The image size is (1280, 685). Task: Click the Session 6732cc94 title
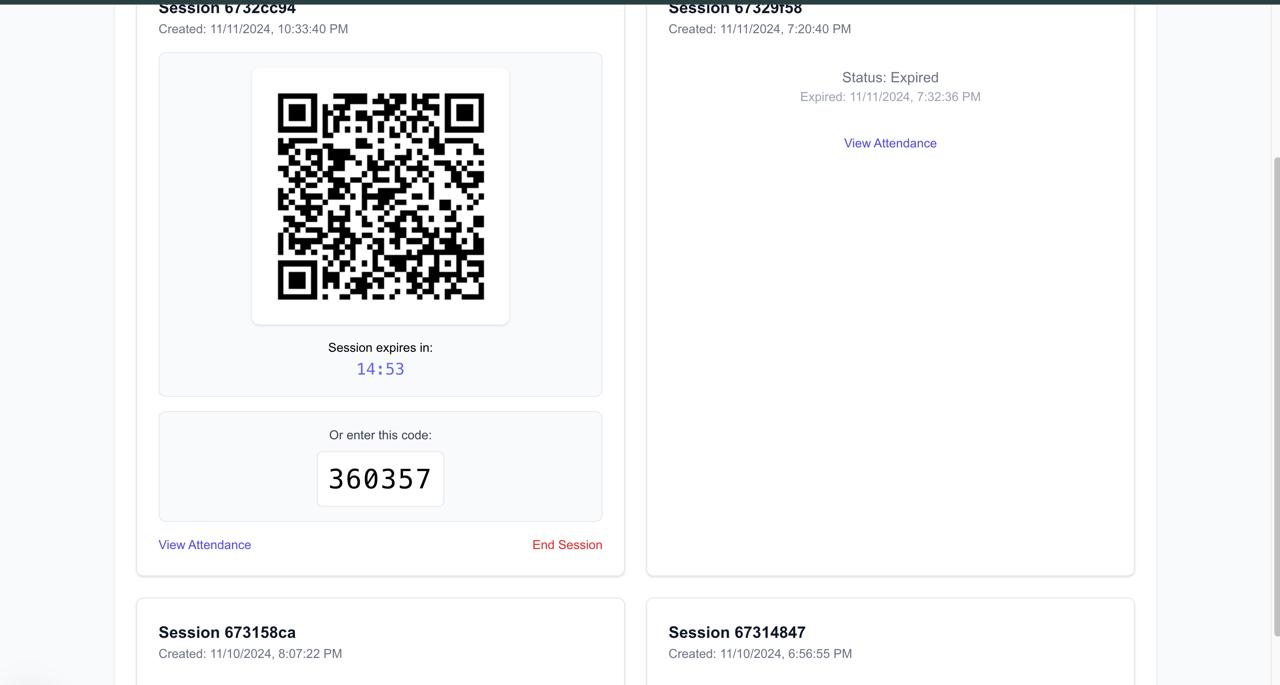(x=227, y=9)
